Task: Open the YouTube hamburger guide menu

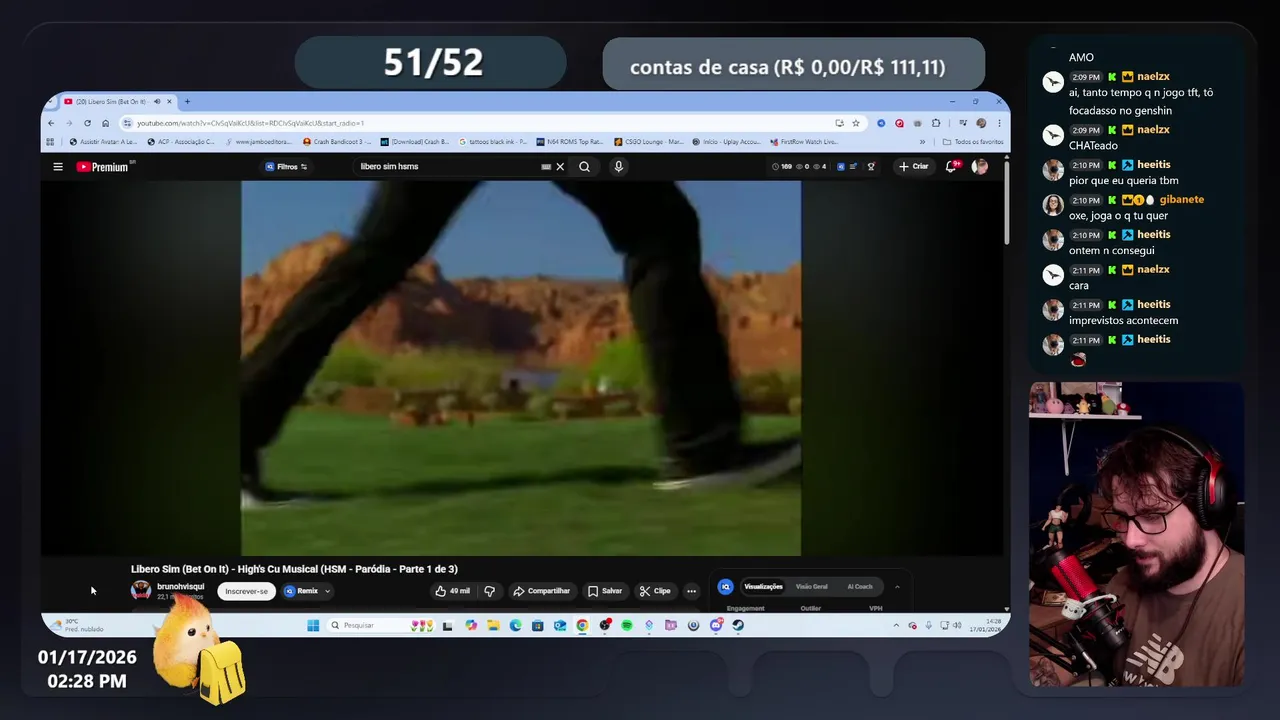Action: click(58, 167)
